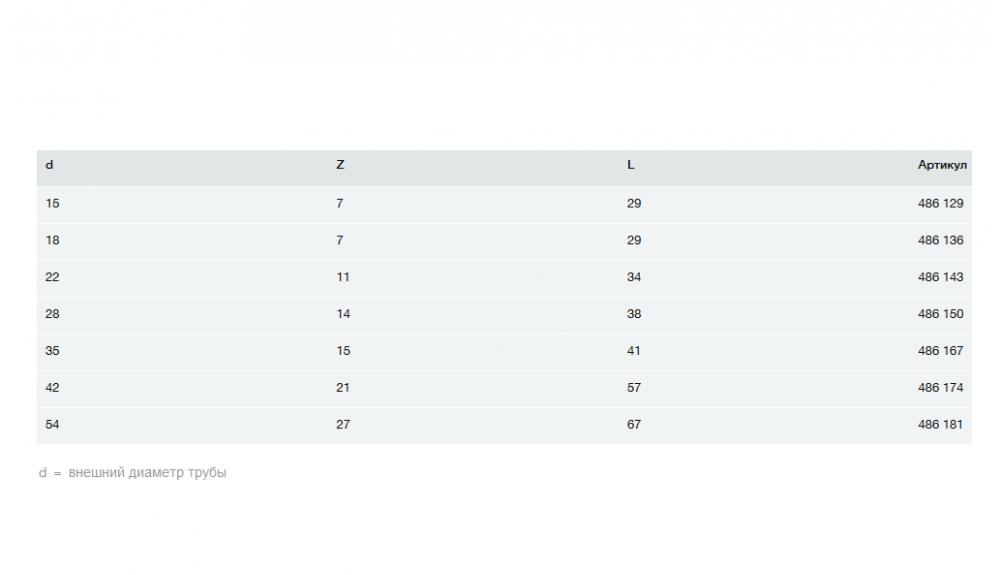
Task: Select article number 486 129
Action: 940,204
